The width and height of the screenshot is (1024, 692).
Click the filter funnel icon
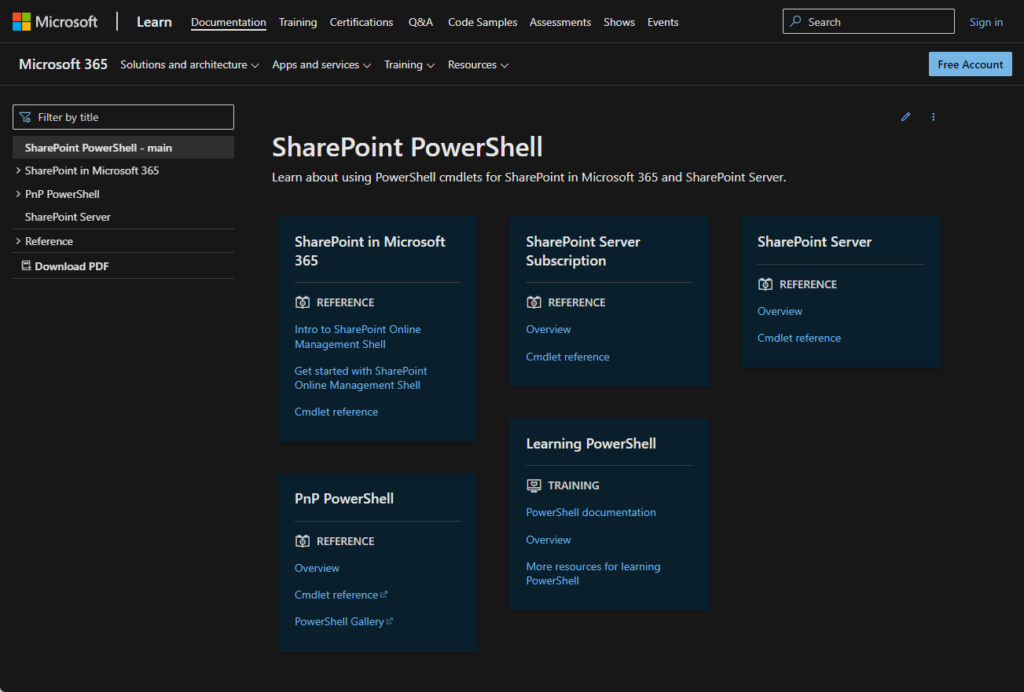[x=25, y=118]
